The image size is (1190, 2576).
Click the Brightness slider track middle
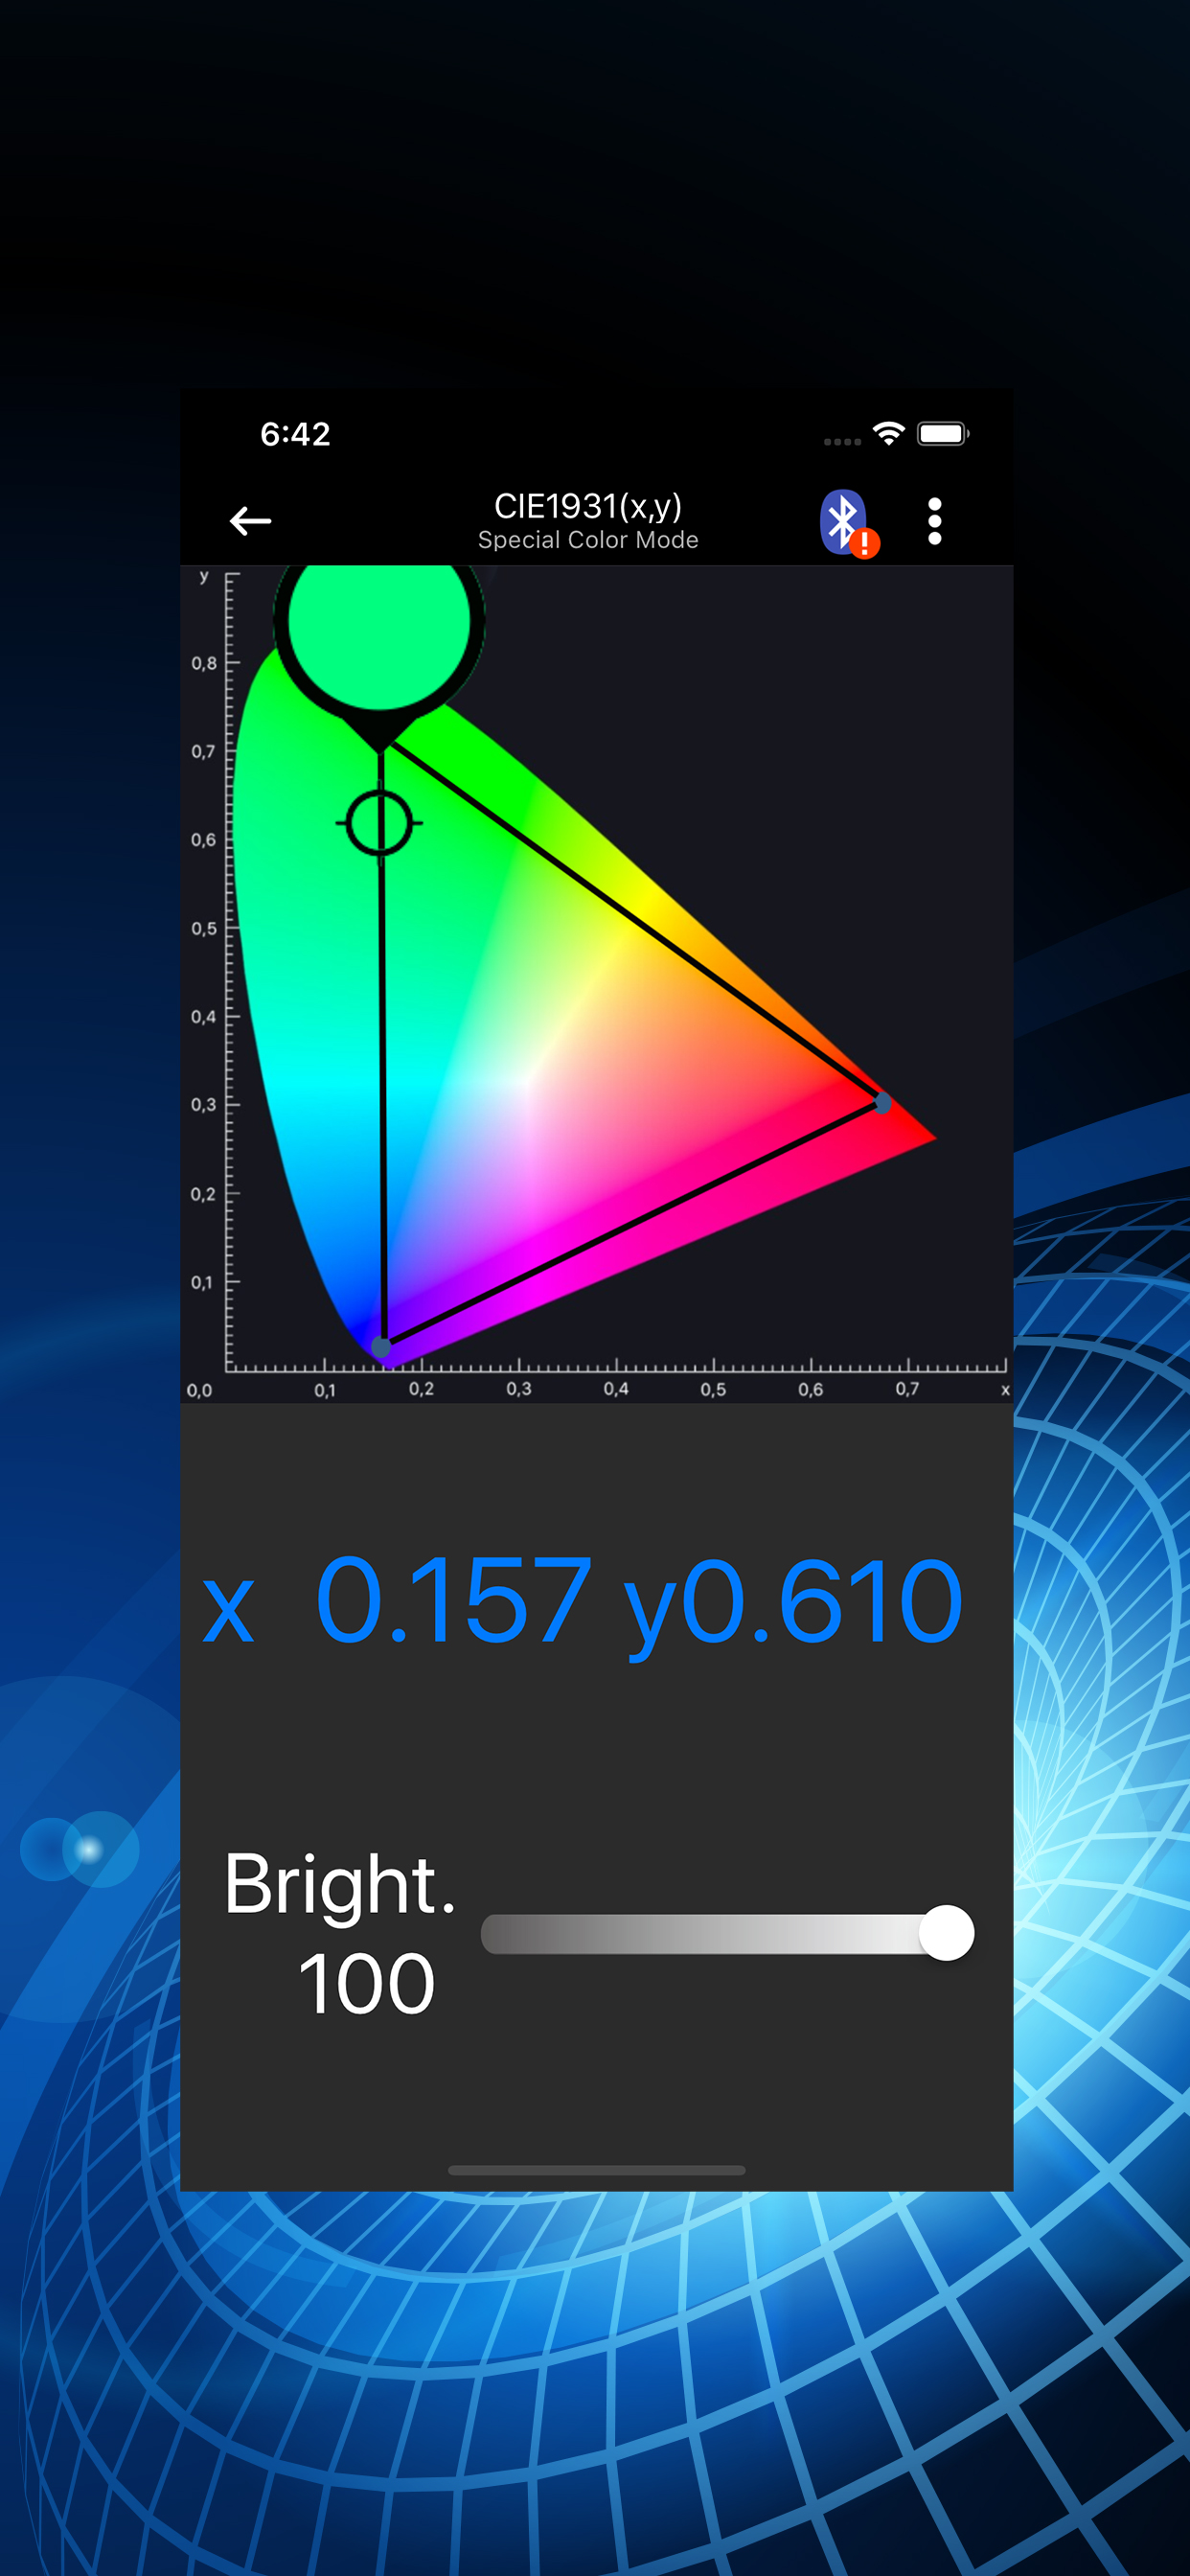click(727, 1933)
